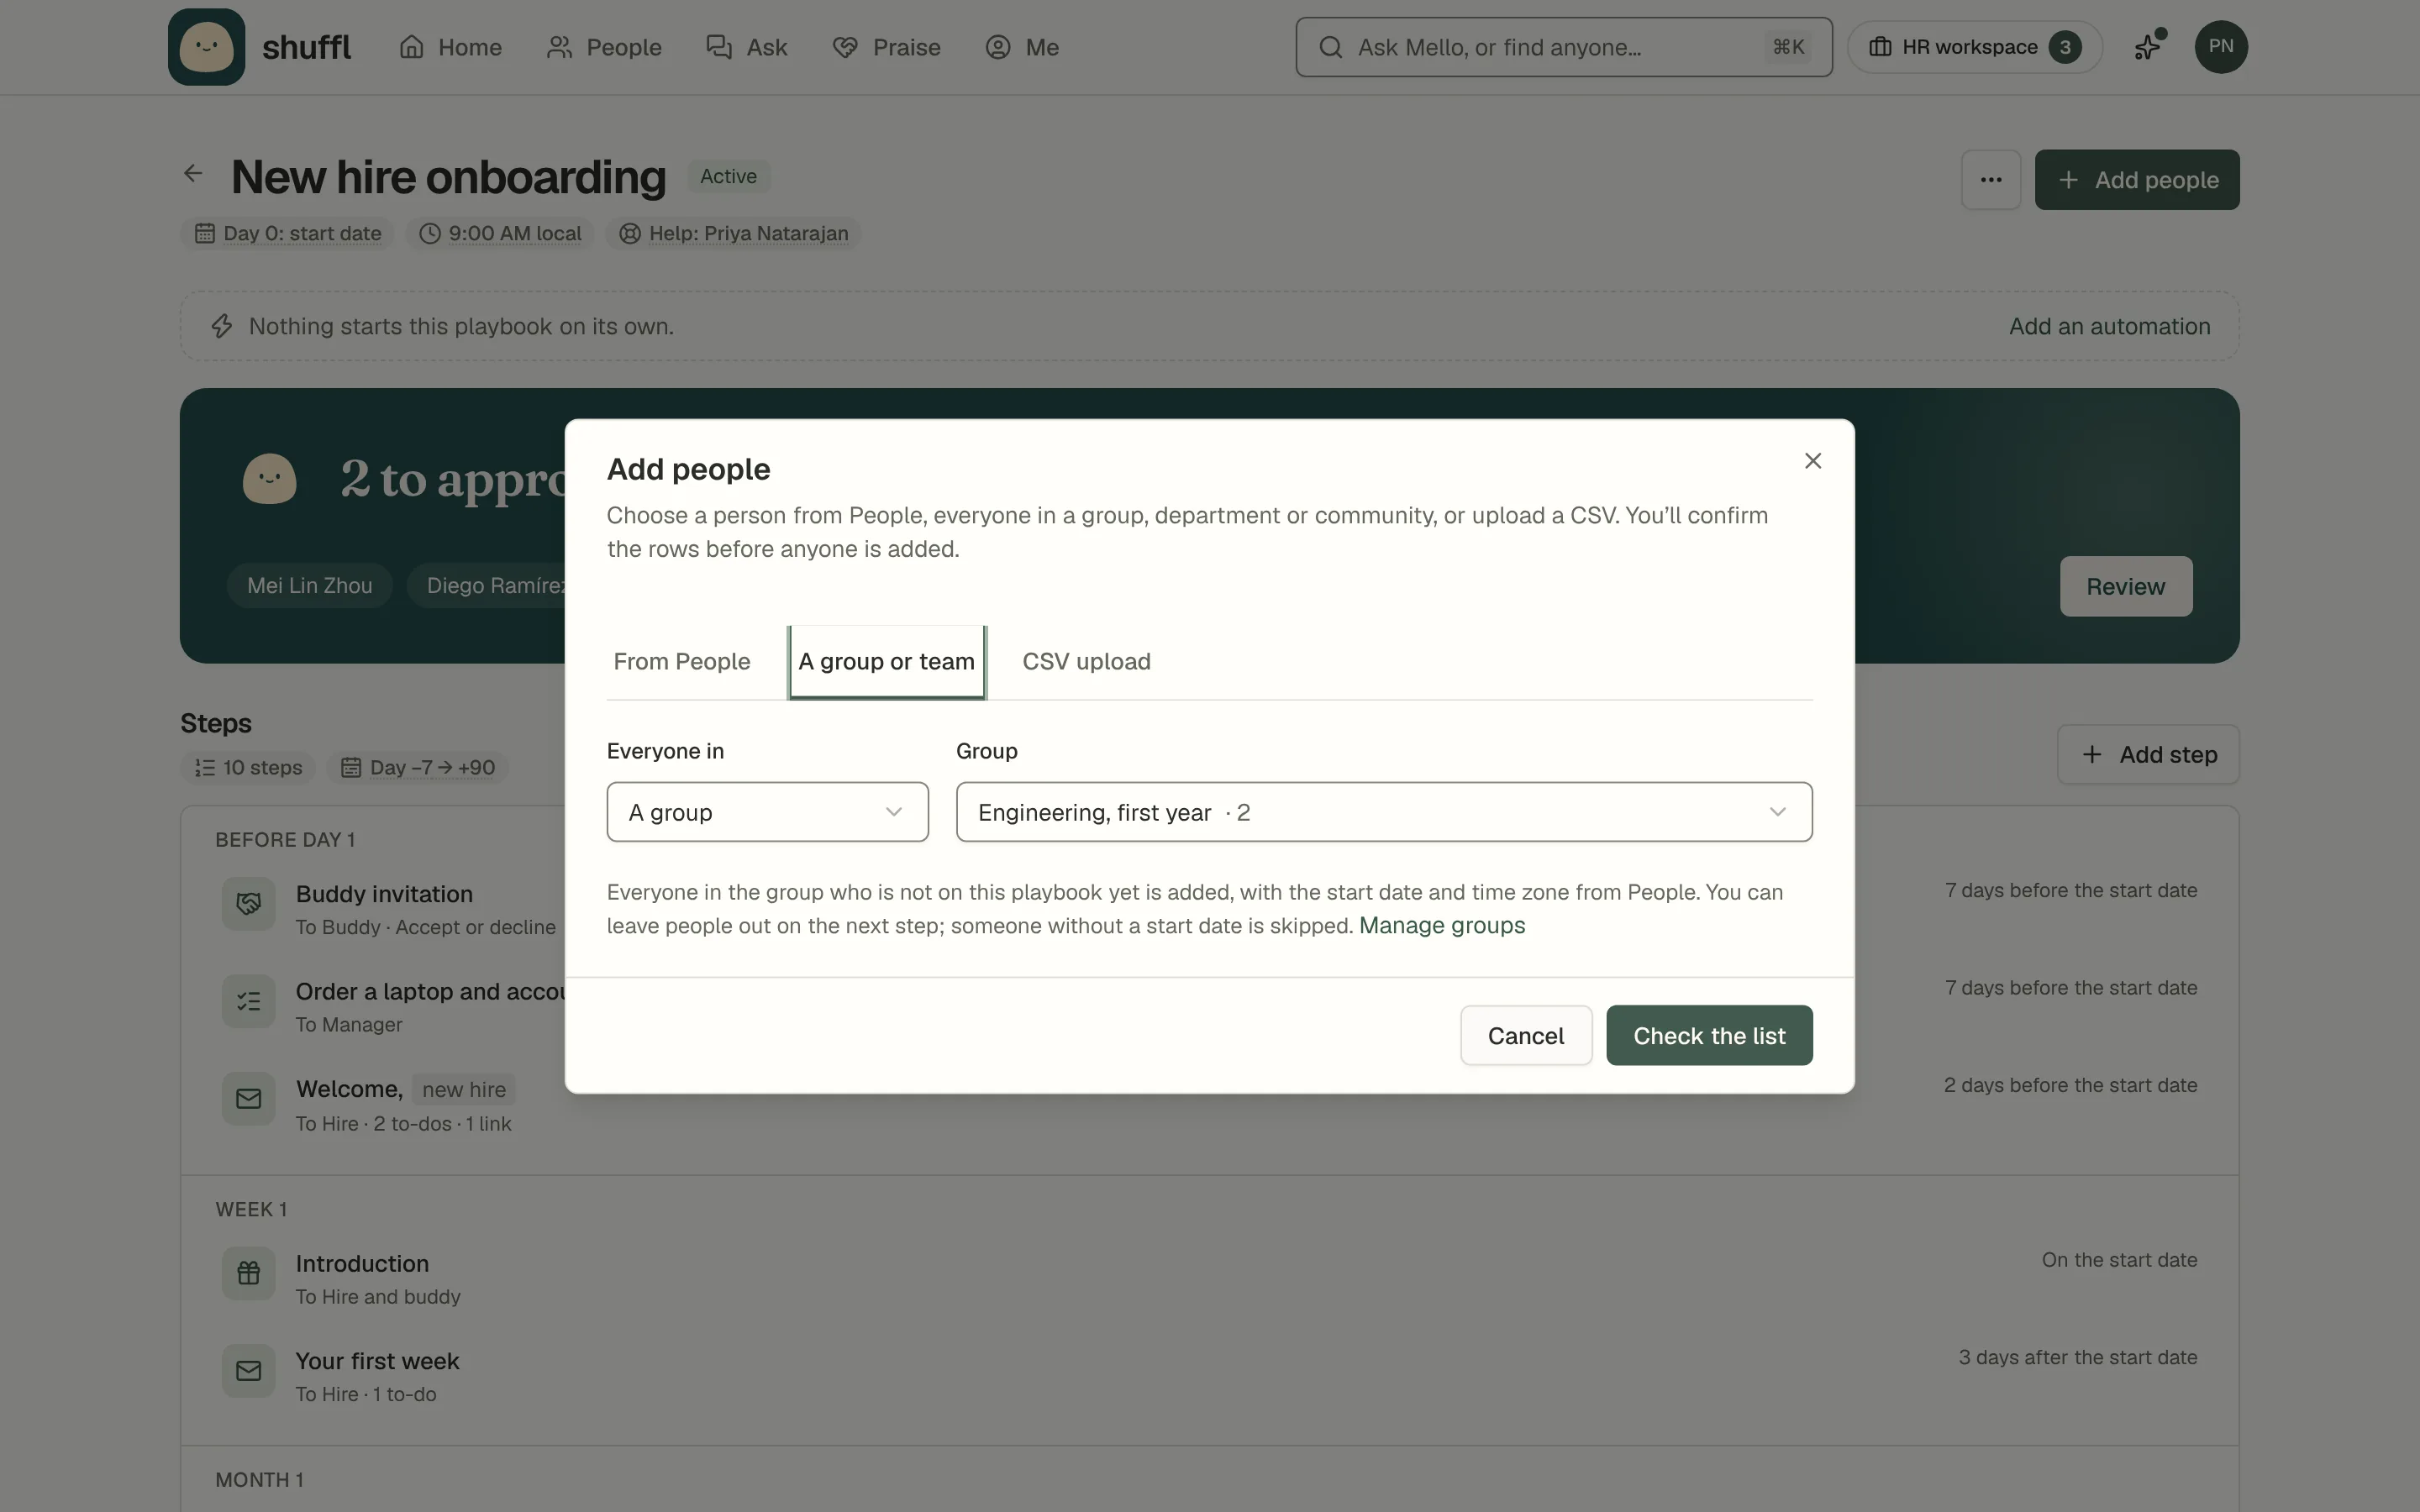Click the Add people button
2420x1512 pixels.
click(2137, 180)
